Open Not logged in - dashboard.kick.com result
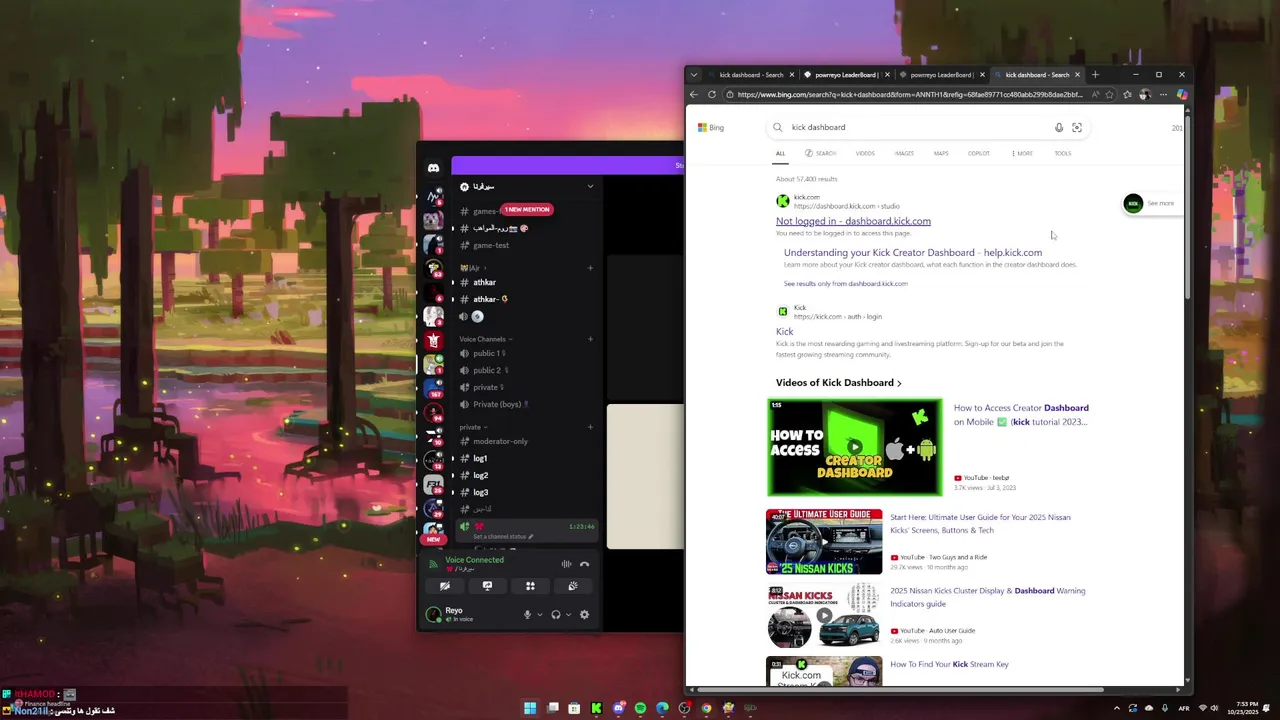The height and width of the screenshot is (720, 1280). (x=853, y=221)
